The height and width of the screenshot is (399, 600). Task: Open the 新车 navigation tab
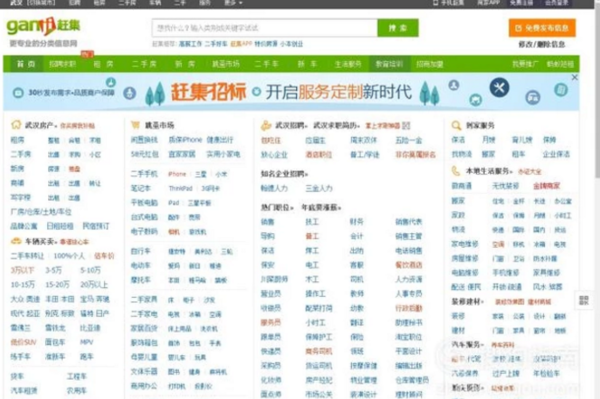coord(308,64)
